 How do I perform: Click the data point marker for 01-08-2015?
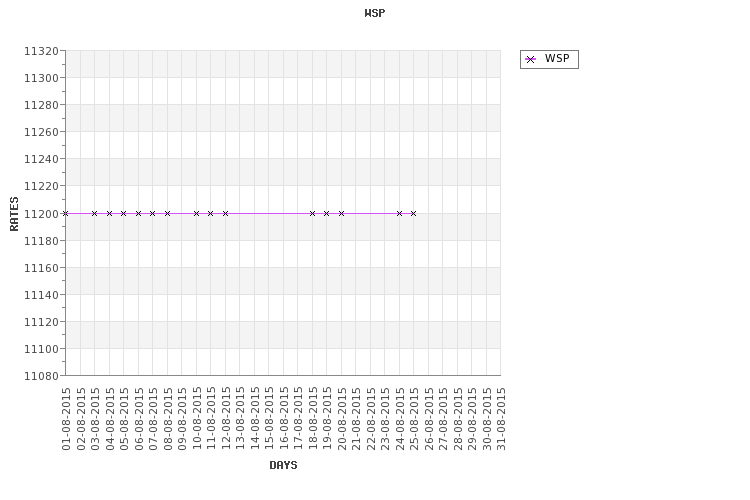pyautogui.click(x=66, y=213)
